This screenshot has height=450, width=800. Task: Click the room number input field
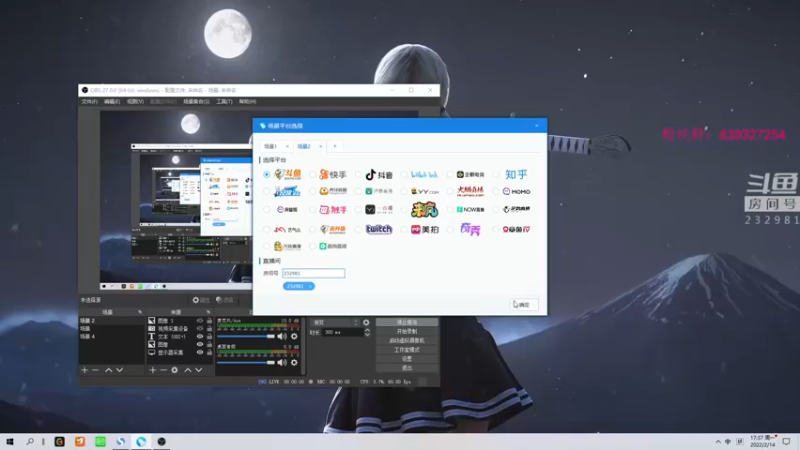(314, 273)
